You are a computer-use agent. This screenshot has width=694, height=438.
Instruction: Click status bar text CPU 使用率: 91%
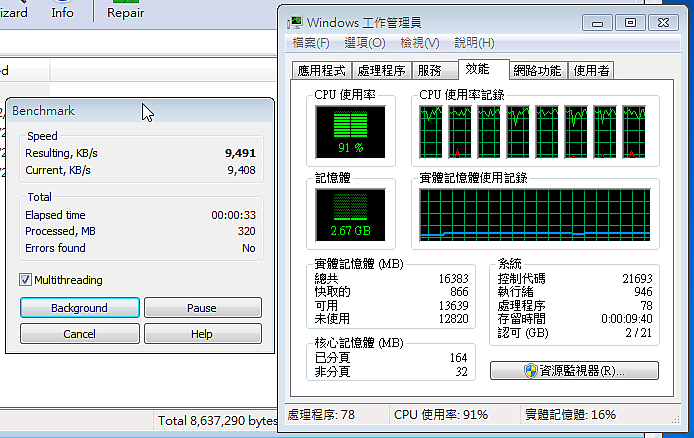441,415
